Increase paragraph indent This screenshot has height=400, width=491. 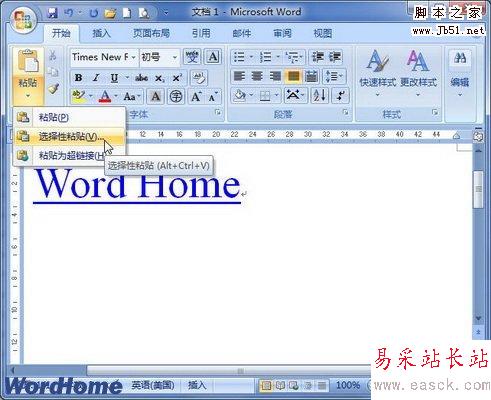[x=335, y=57]
